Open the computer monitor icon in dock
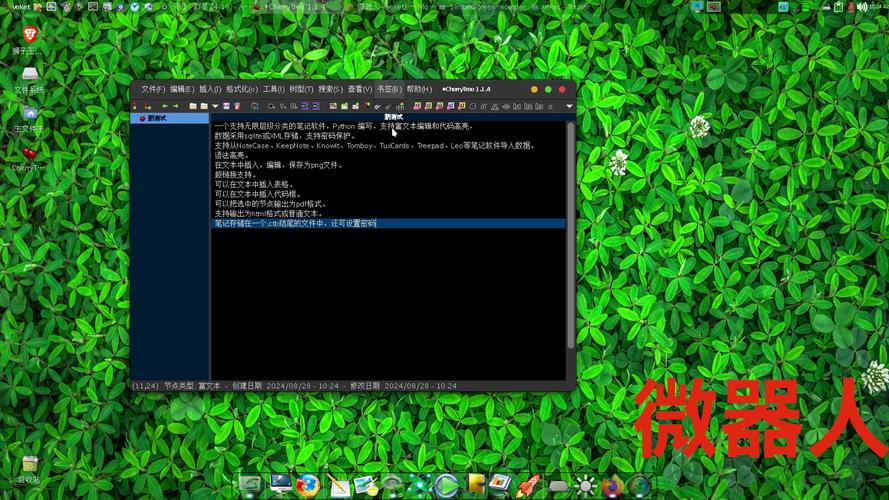 (281, 485)
